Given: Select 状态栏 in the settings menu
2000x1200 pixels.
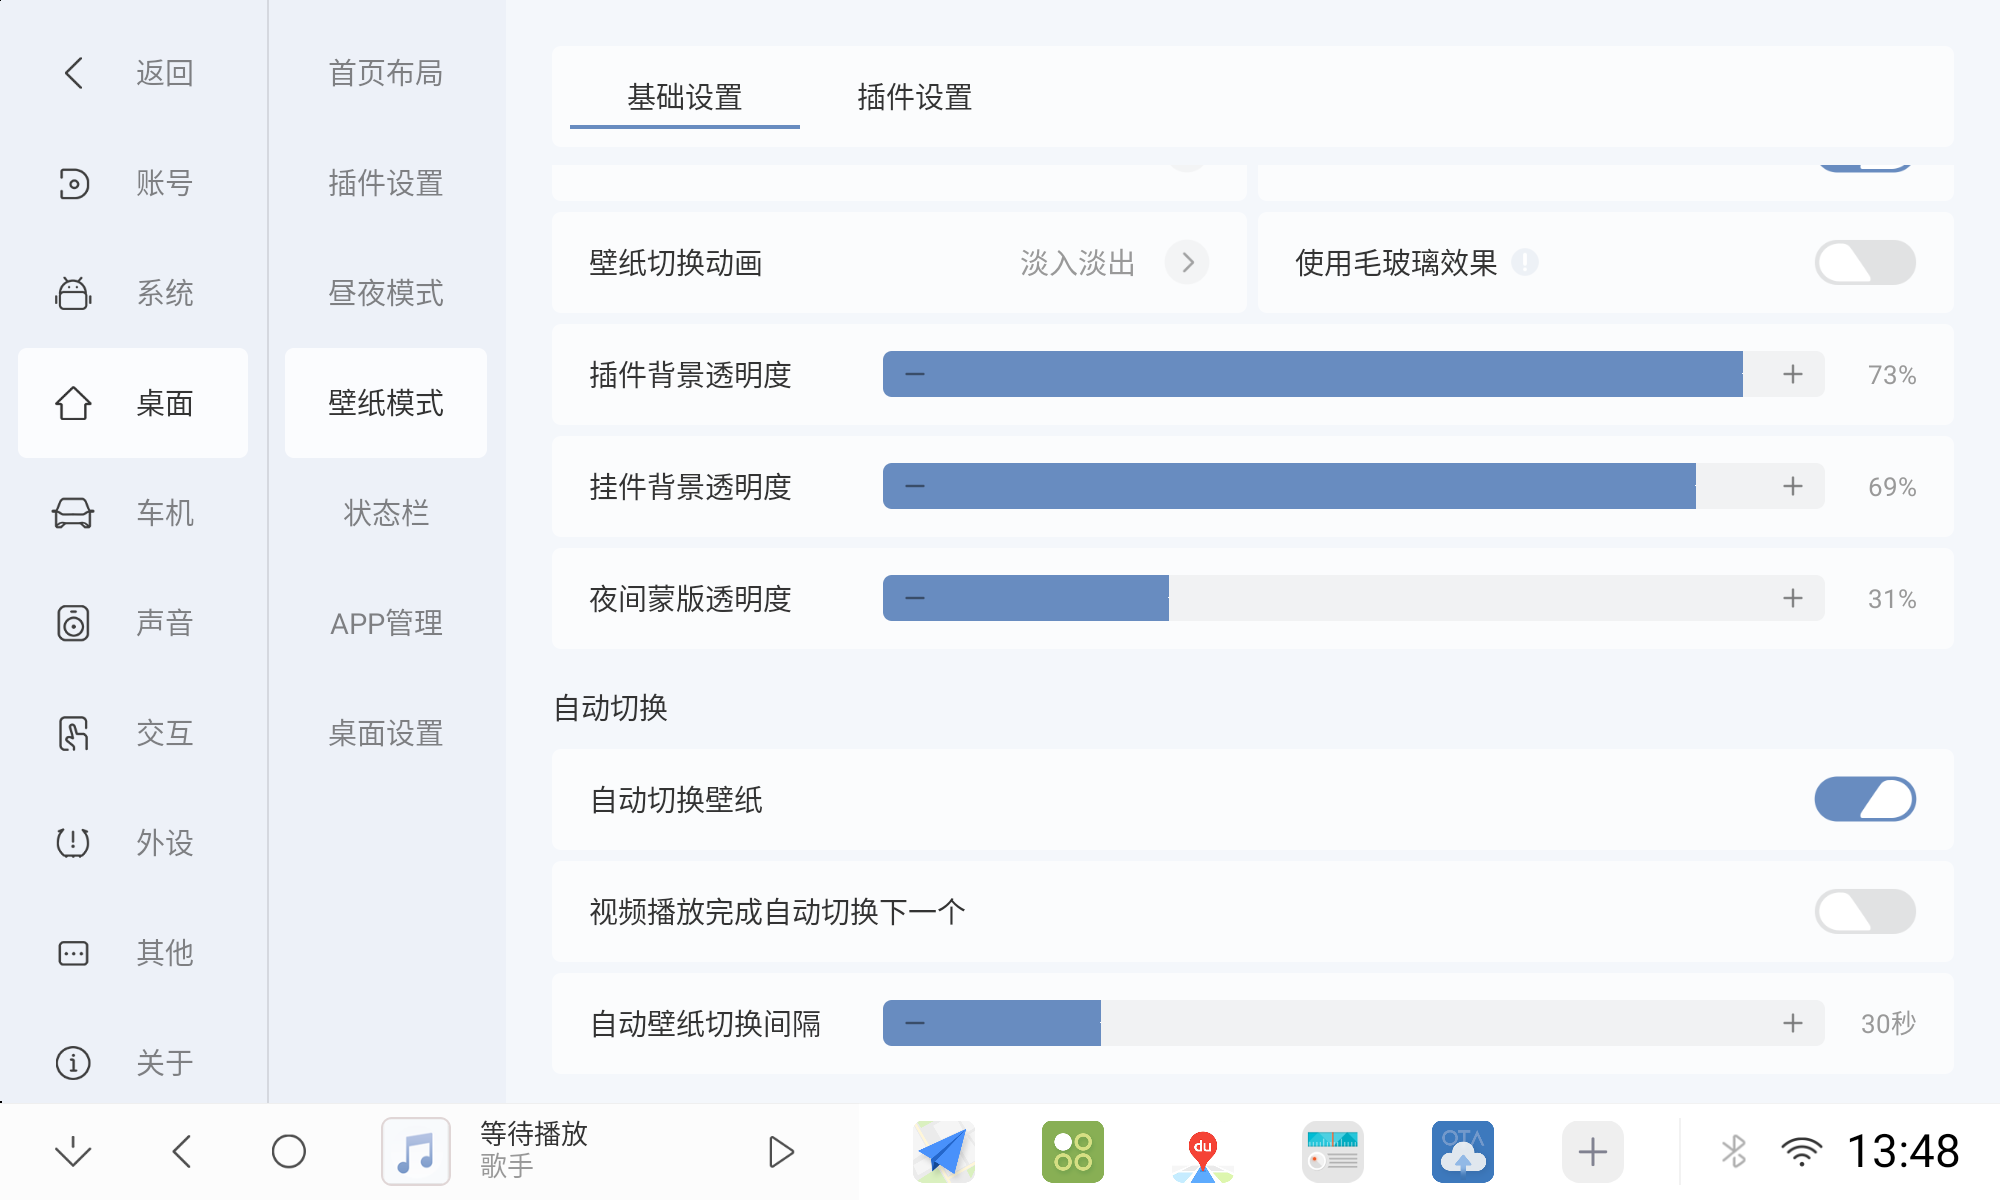Looking at the screenshot, I should click(384, 513).
